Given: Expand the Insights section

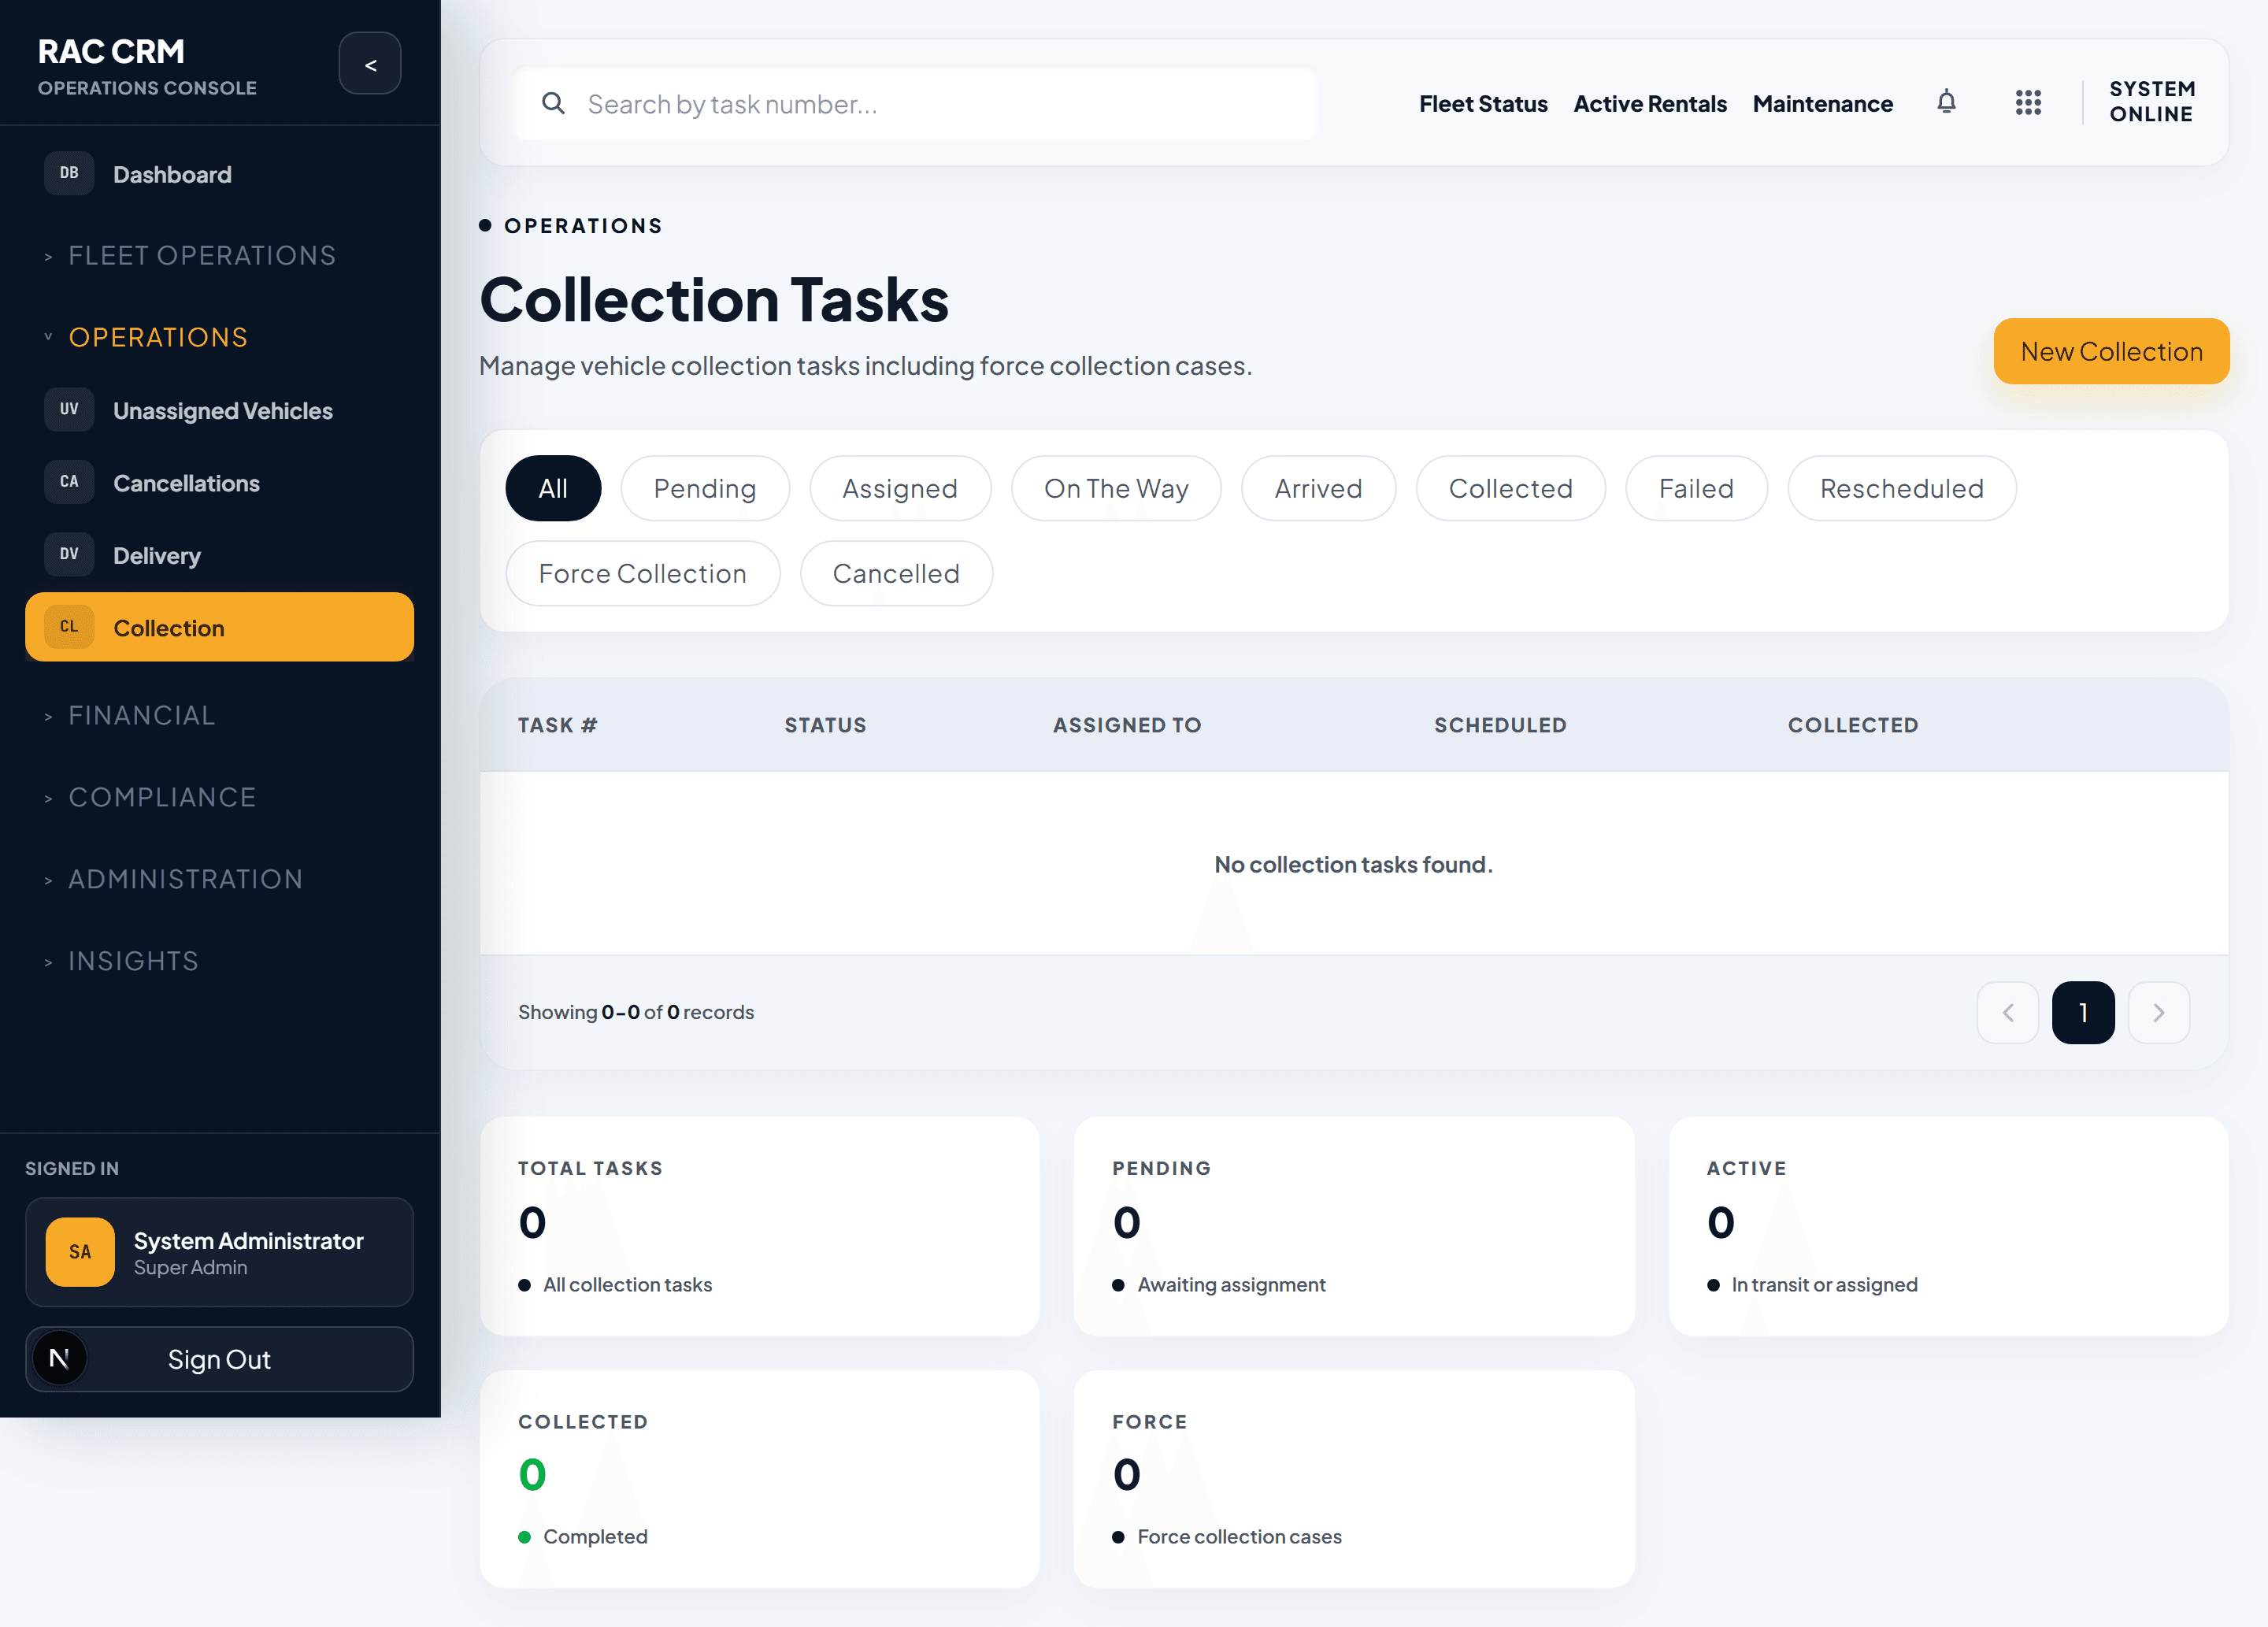Looking at the screenshot, I should 121,962.
